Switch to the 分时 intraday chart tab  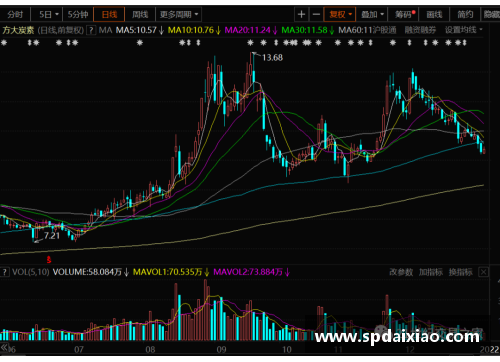pos(15,15)
